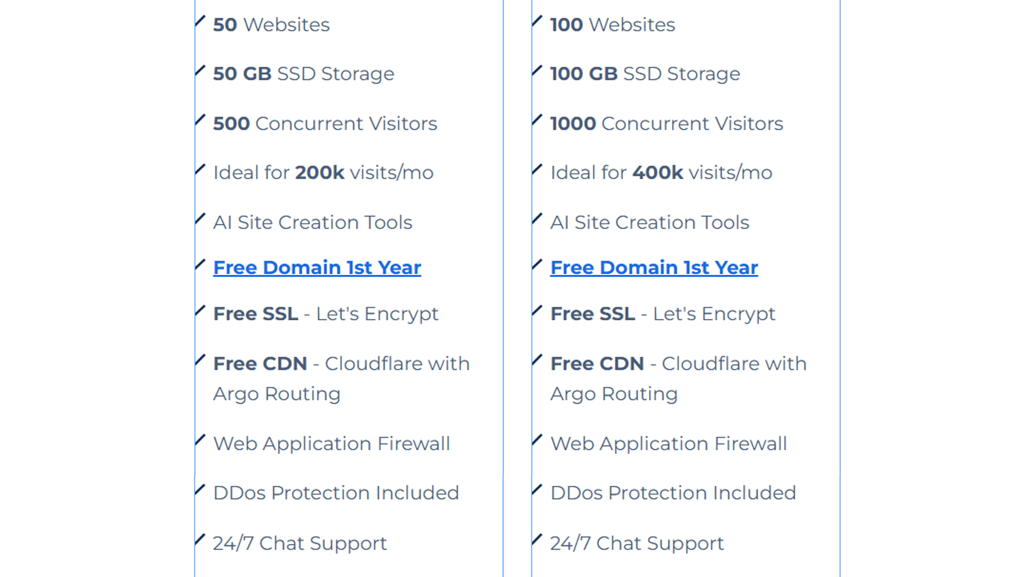Click DDos Protection Included in 50 Websites plan

point(336,493)
